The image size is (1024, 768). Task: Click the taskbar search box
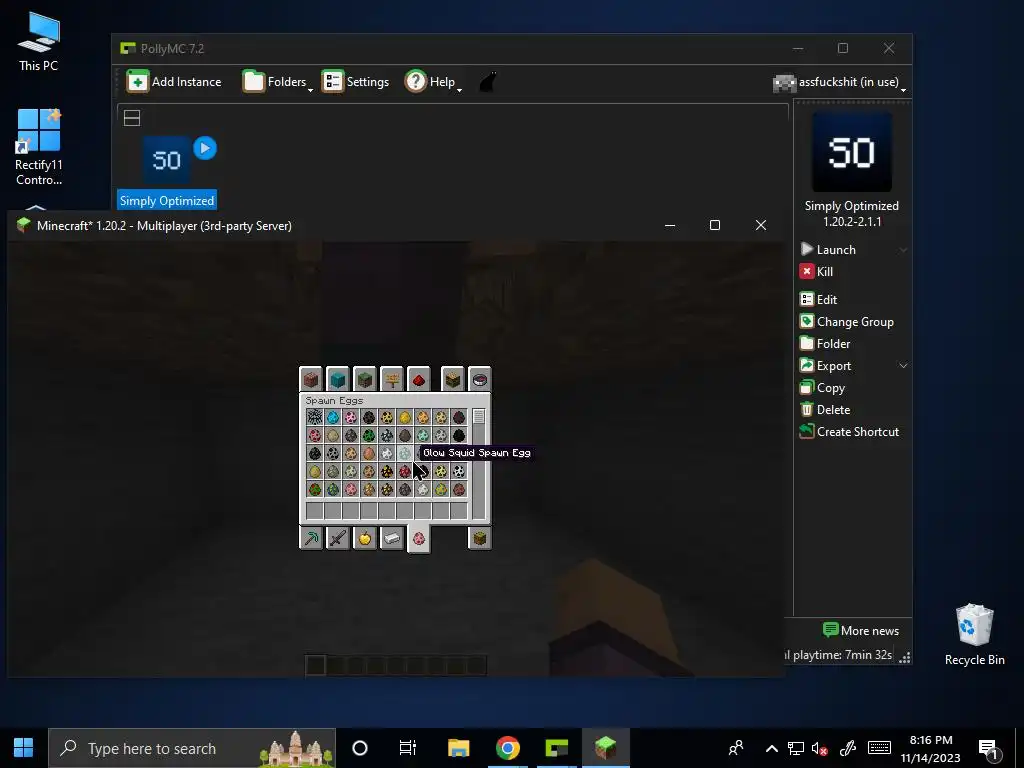coord(192,748)
